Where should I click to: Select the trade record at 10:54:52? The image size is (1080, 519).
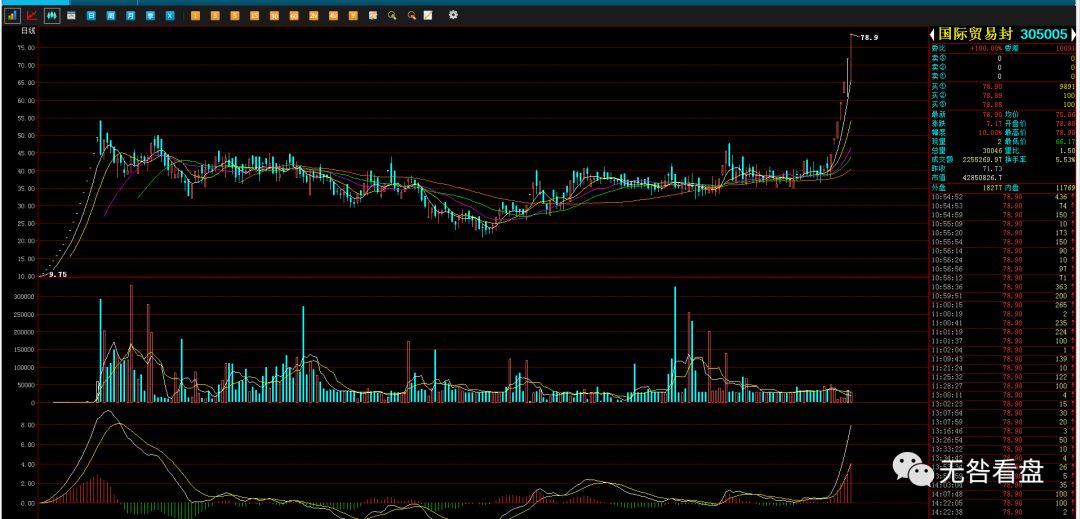[1002, 197]
